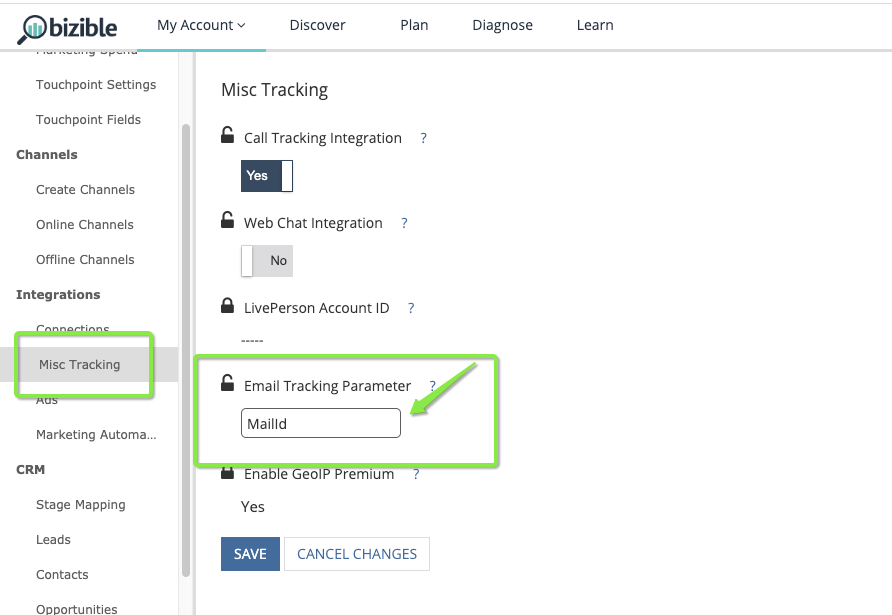Click the lock icon beside Web Chat Integration
Viewport: 892px width, 615px height.
pyautogui.click(x=228, y=220)
